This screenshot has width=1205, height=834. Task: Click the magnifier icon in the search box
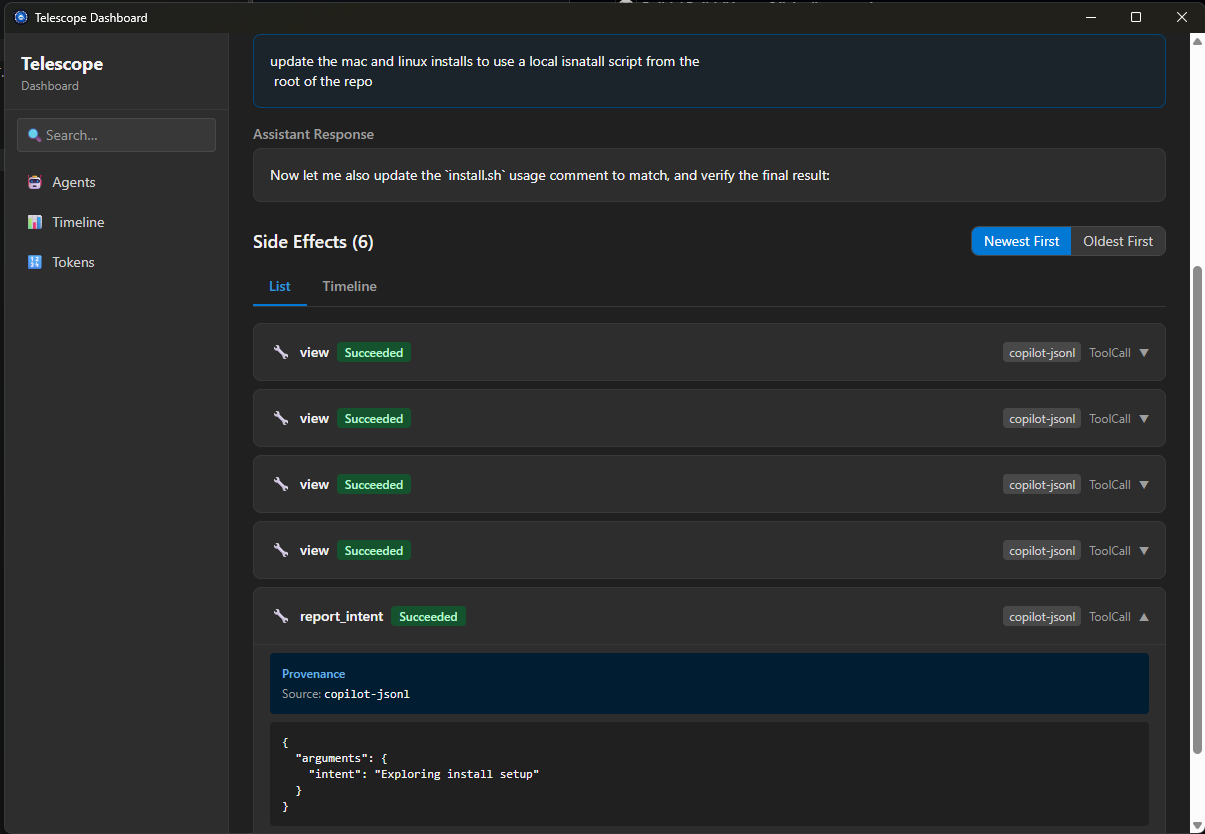[x=34, y=135]
